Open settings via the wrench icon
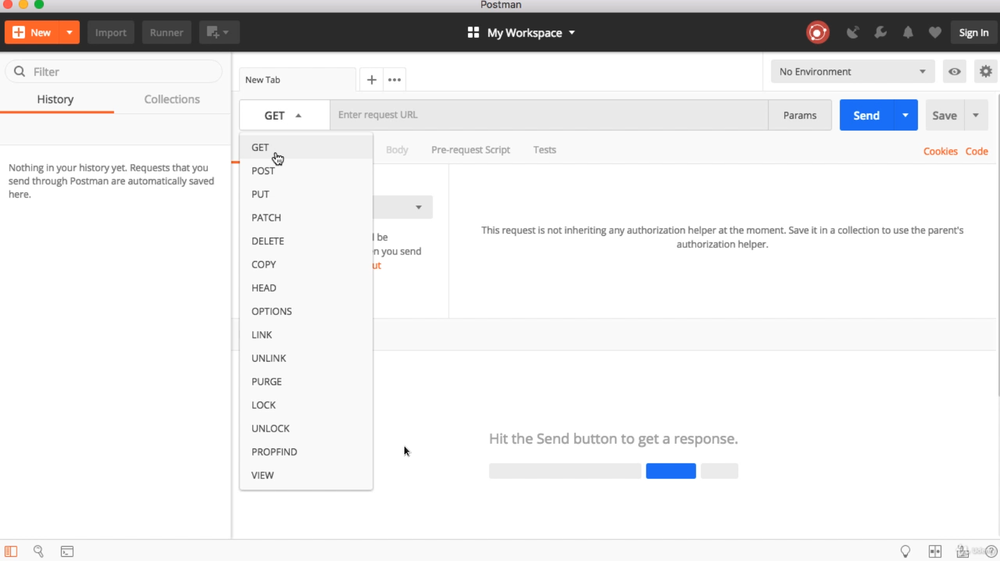1000x561 pixels. [881, 33]
